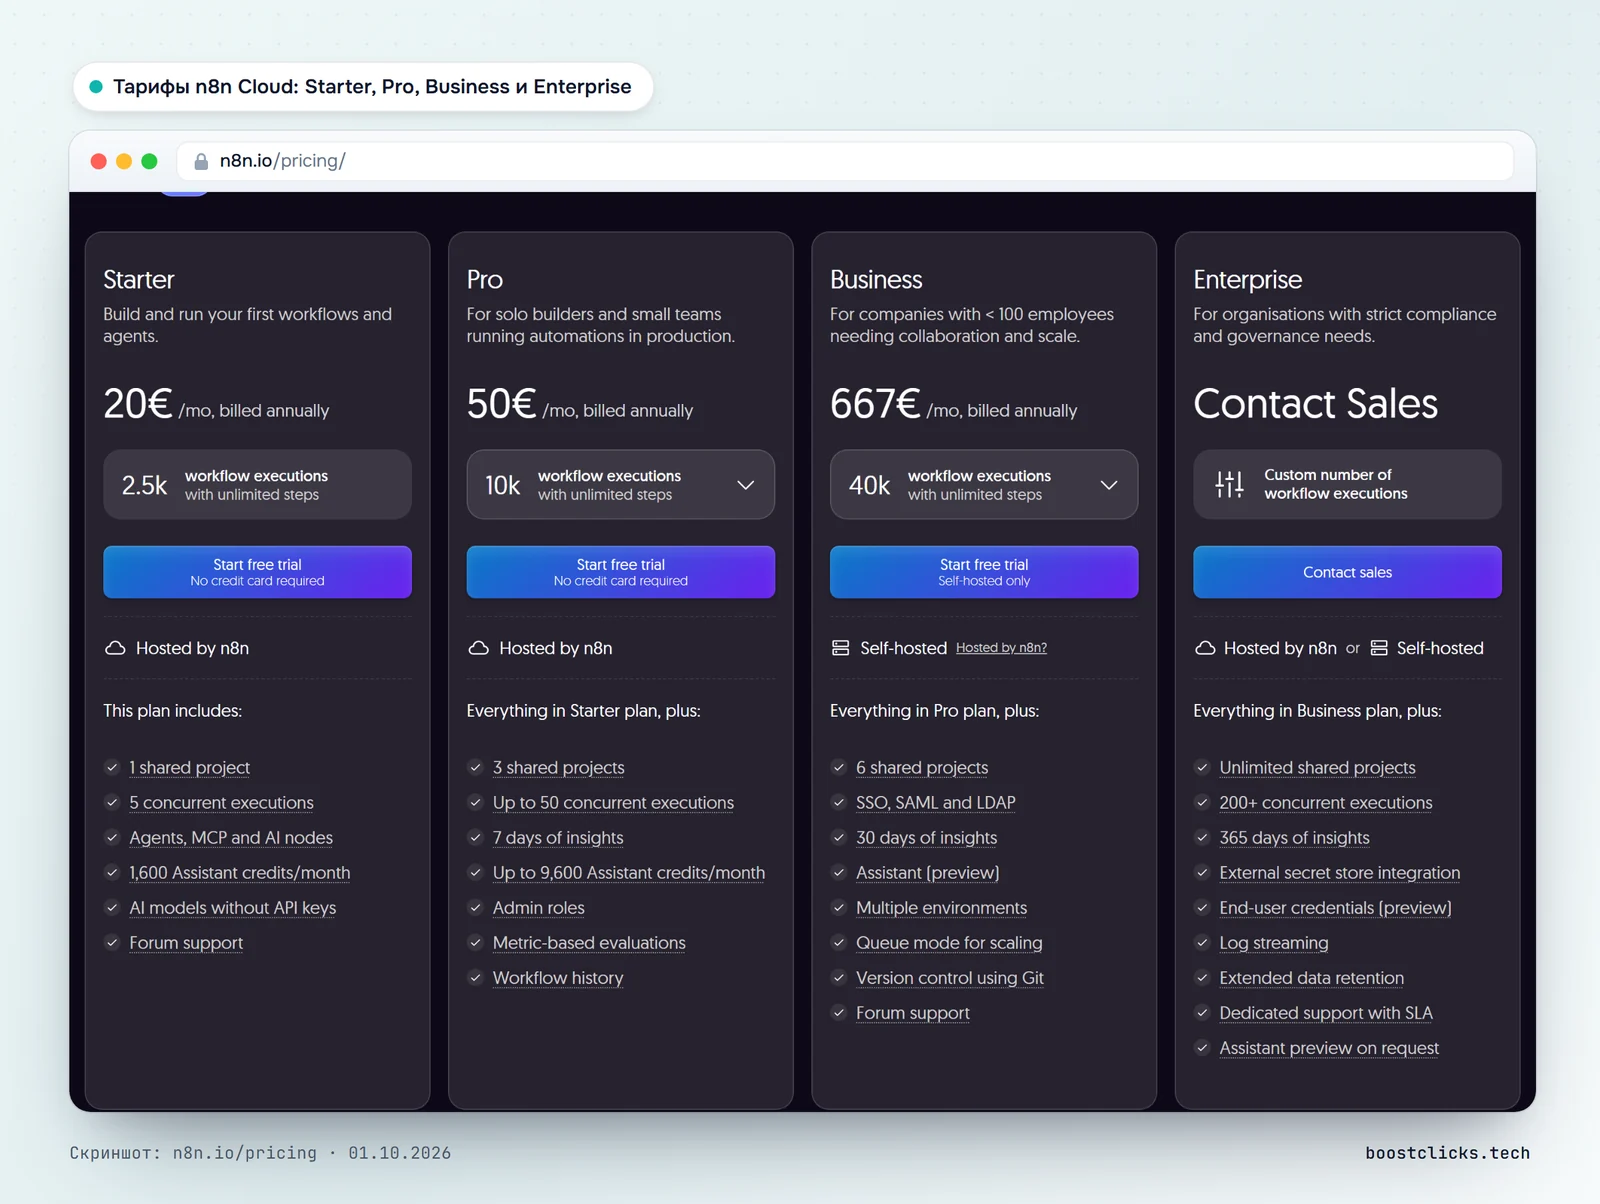Start free trial for Starter plan
The height and width of the screenshot is (1204, 1600).
tap(257, 572)
